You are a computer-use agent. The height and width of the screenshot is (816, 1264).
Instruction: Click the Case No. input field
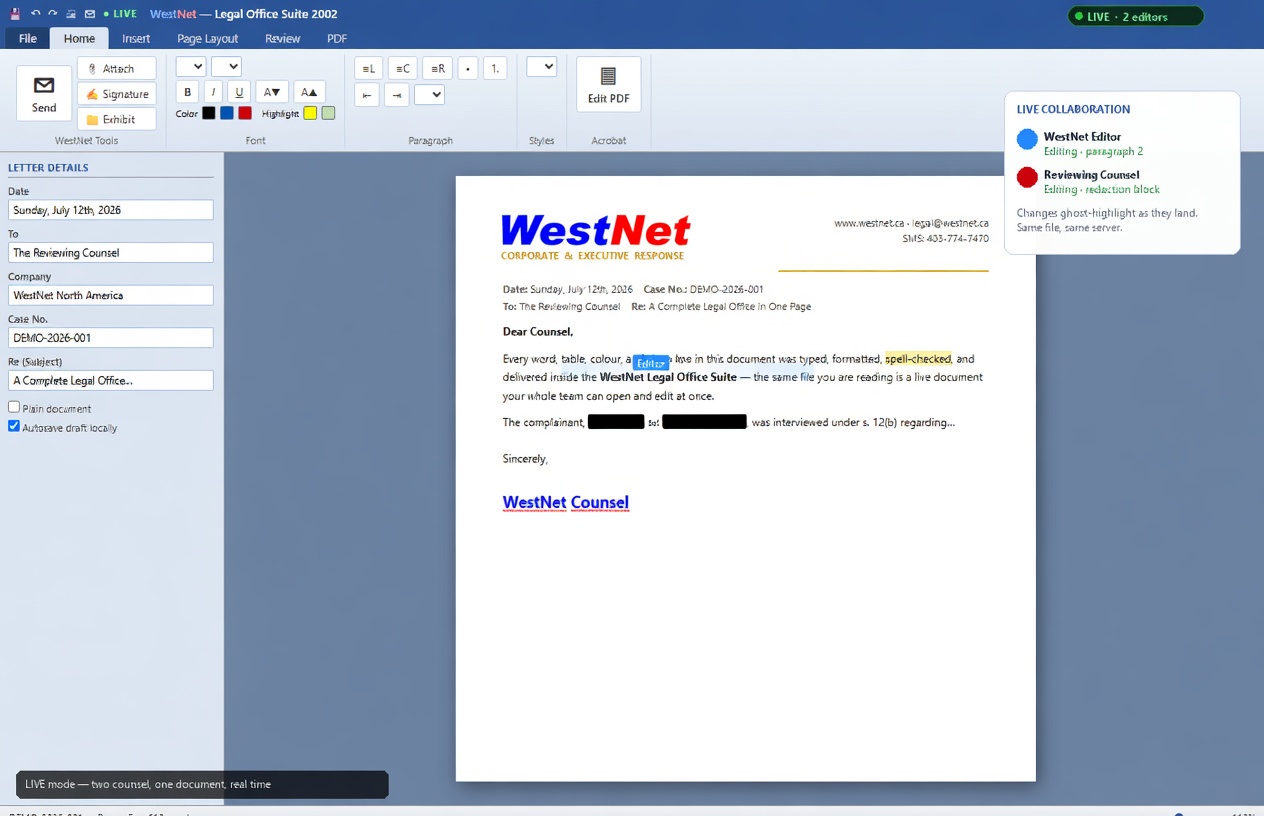point(111,338)
